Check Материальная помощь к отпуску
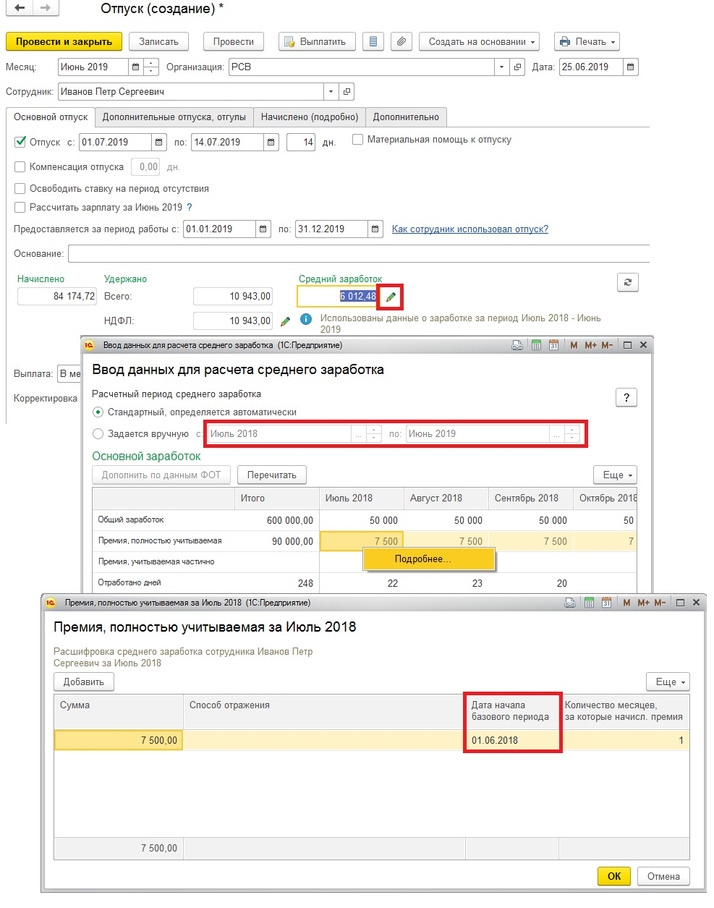 358,140
